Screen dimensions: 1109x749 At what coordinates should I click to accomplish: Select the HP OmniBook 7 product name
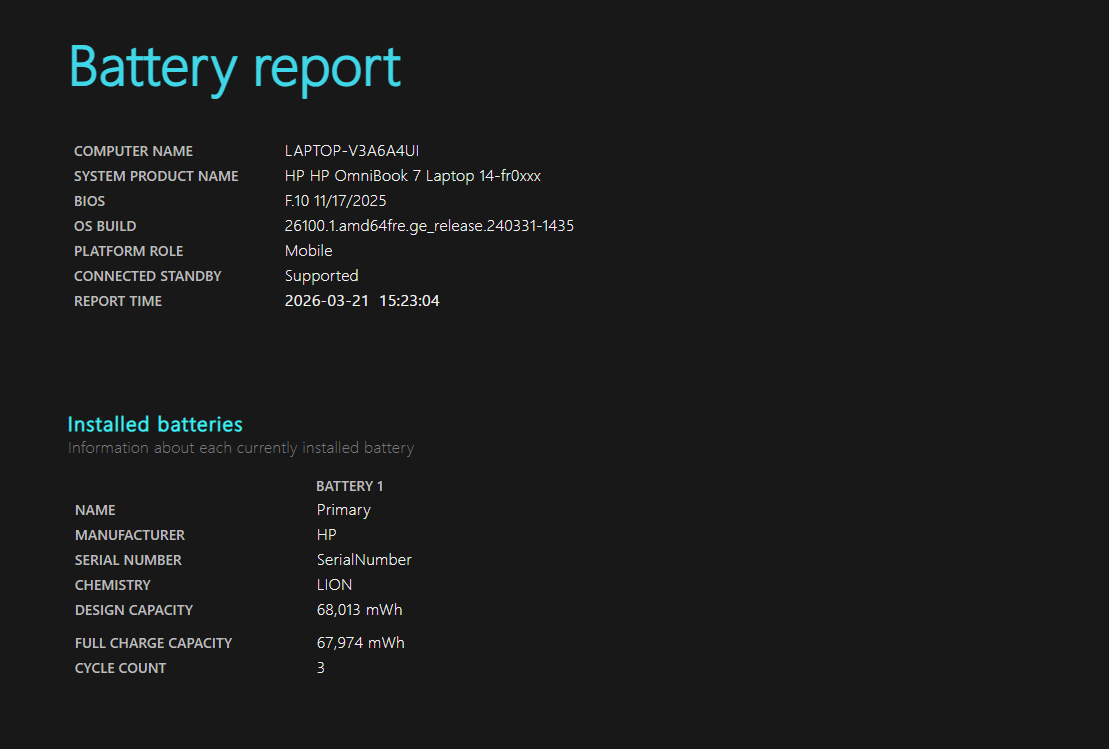click(x=412, y=176)
